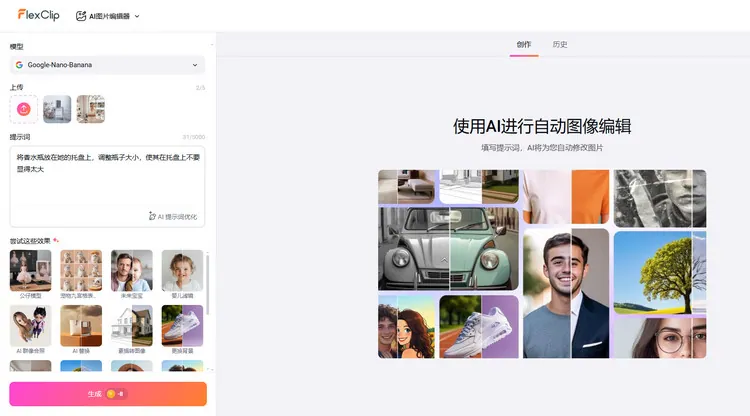Click the 使用AI进行自动图像编辑 heading
The image size is (750, 416).
(x=542, y=126)
